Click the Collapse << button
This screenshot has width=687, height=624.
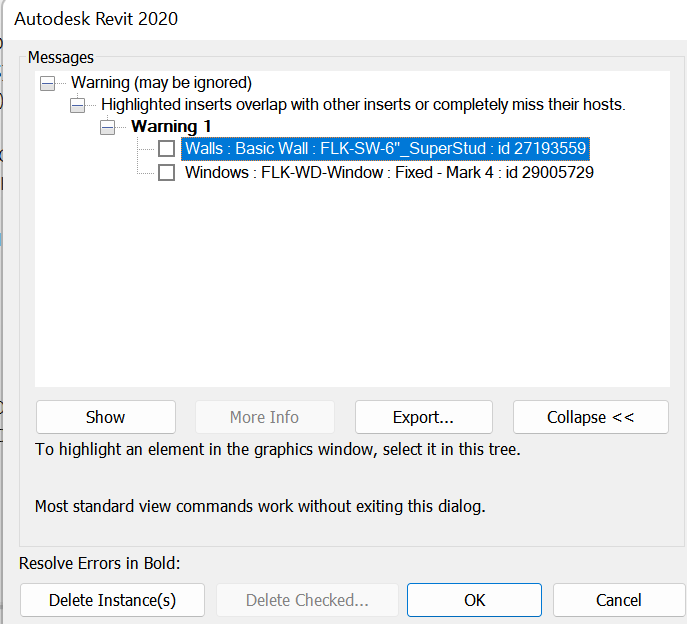pos(591,417)
